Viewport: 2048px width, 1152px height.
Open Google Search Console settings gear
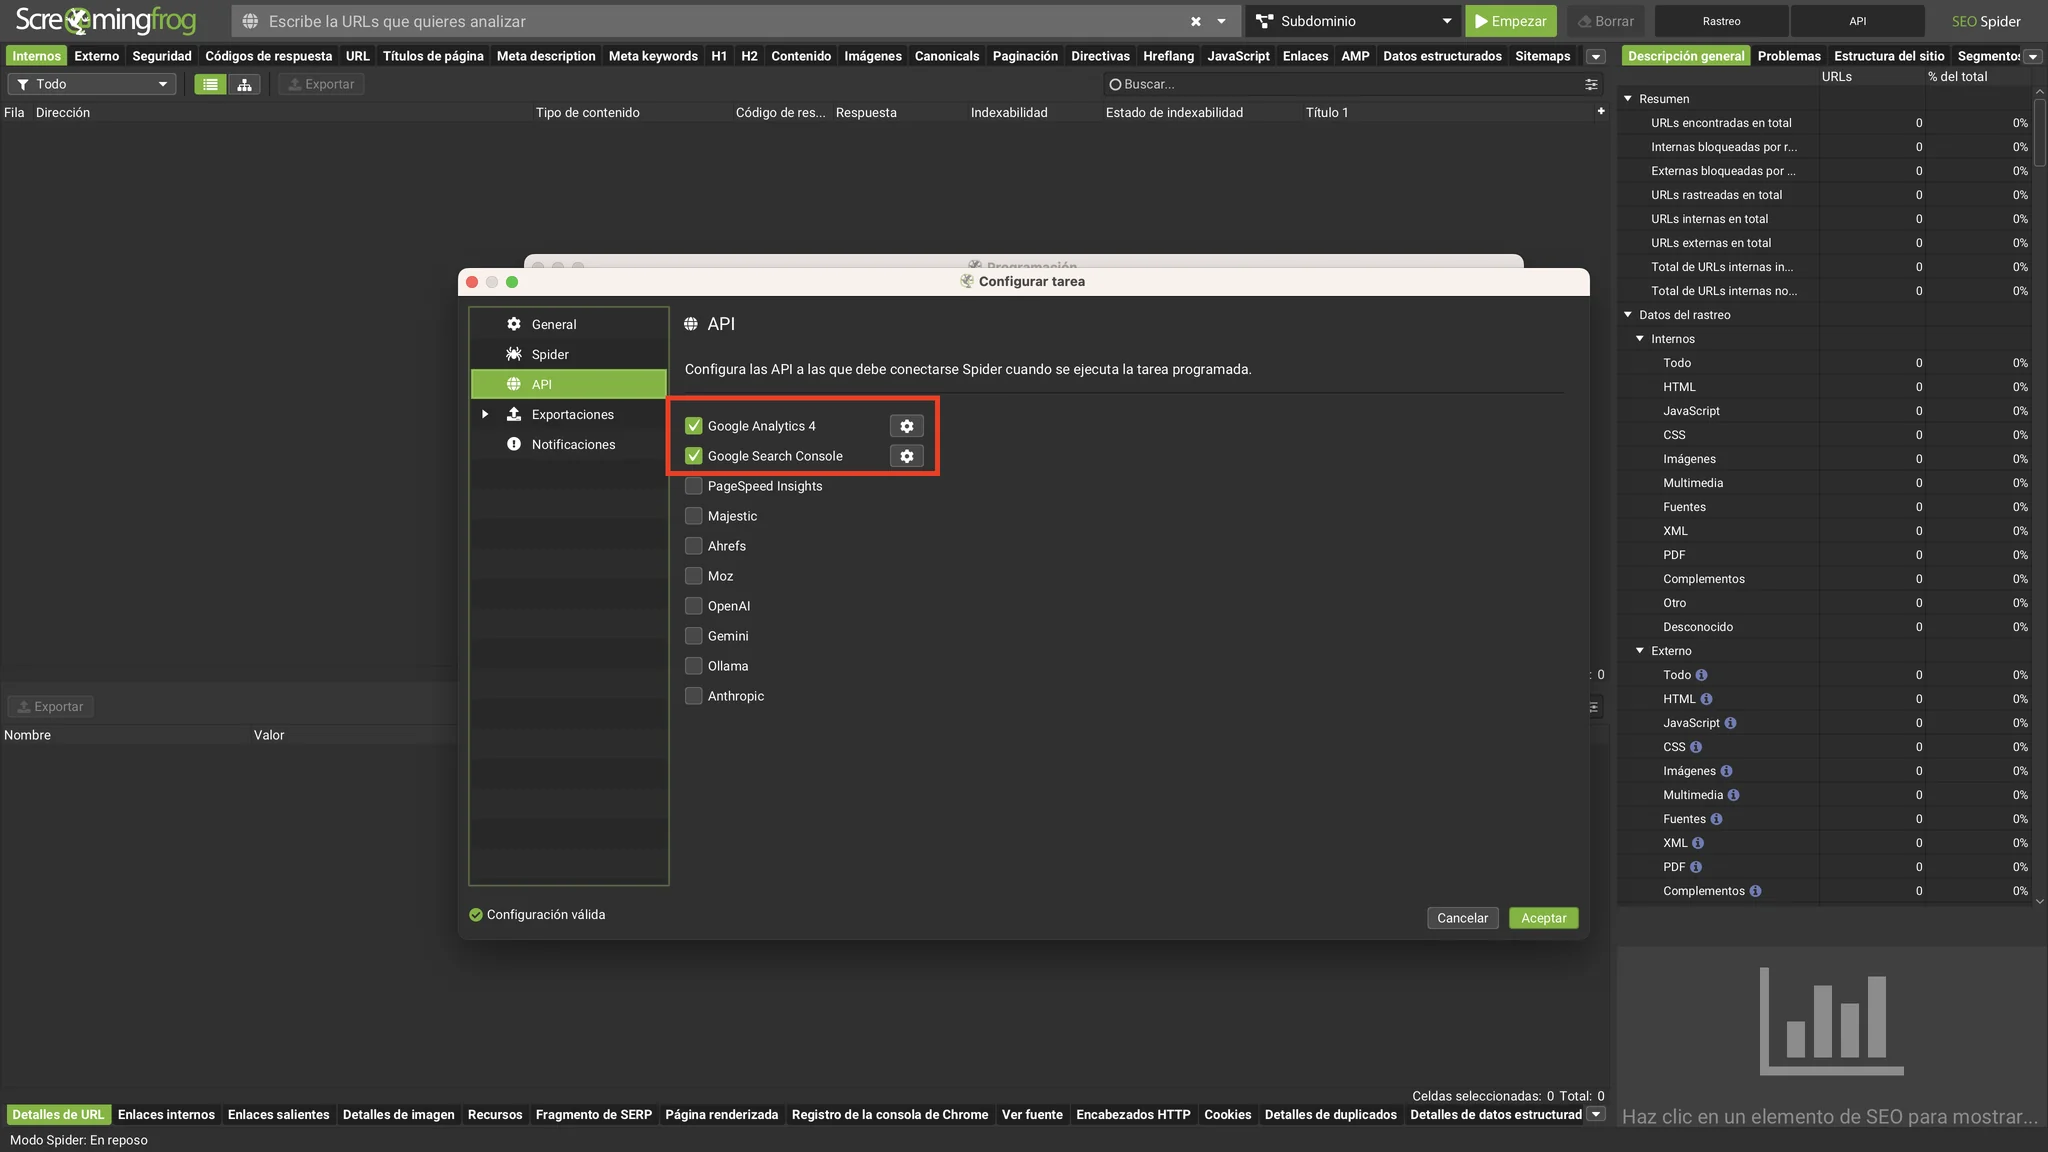[x=906, y=456]
